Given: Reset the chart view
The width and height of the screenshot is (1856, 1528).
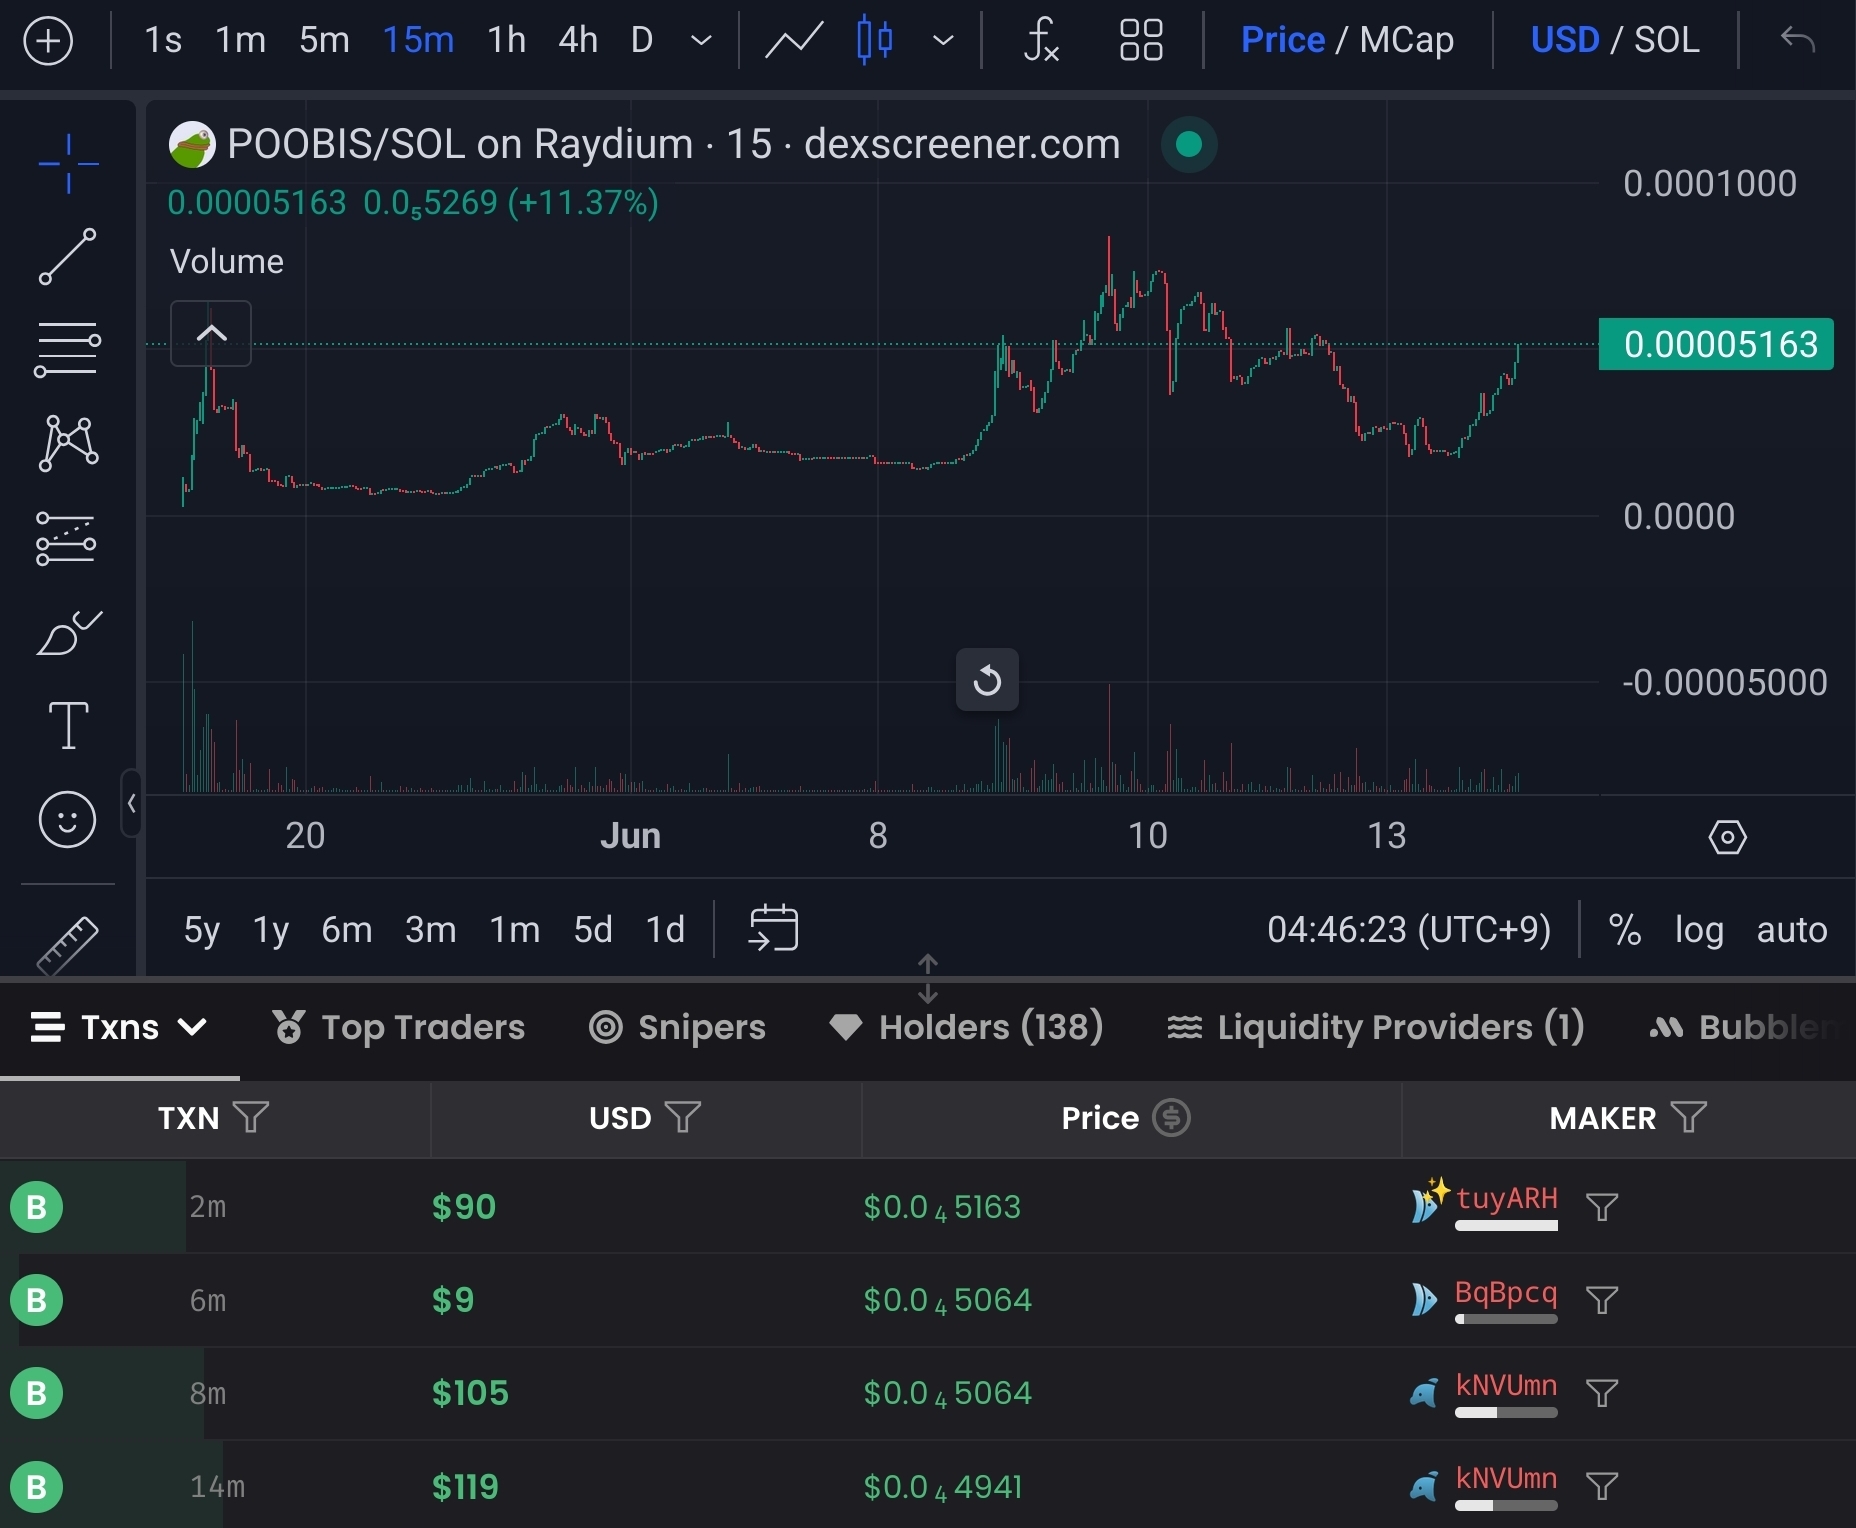Looking at the screenshot, I should point(987,680).
